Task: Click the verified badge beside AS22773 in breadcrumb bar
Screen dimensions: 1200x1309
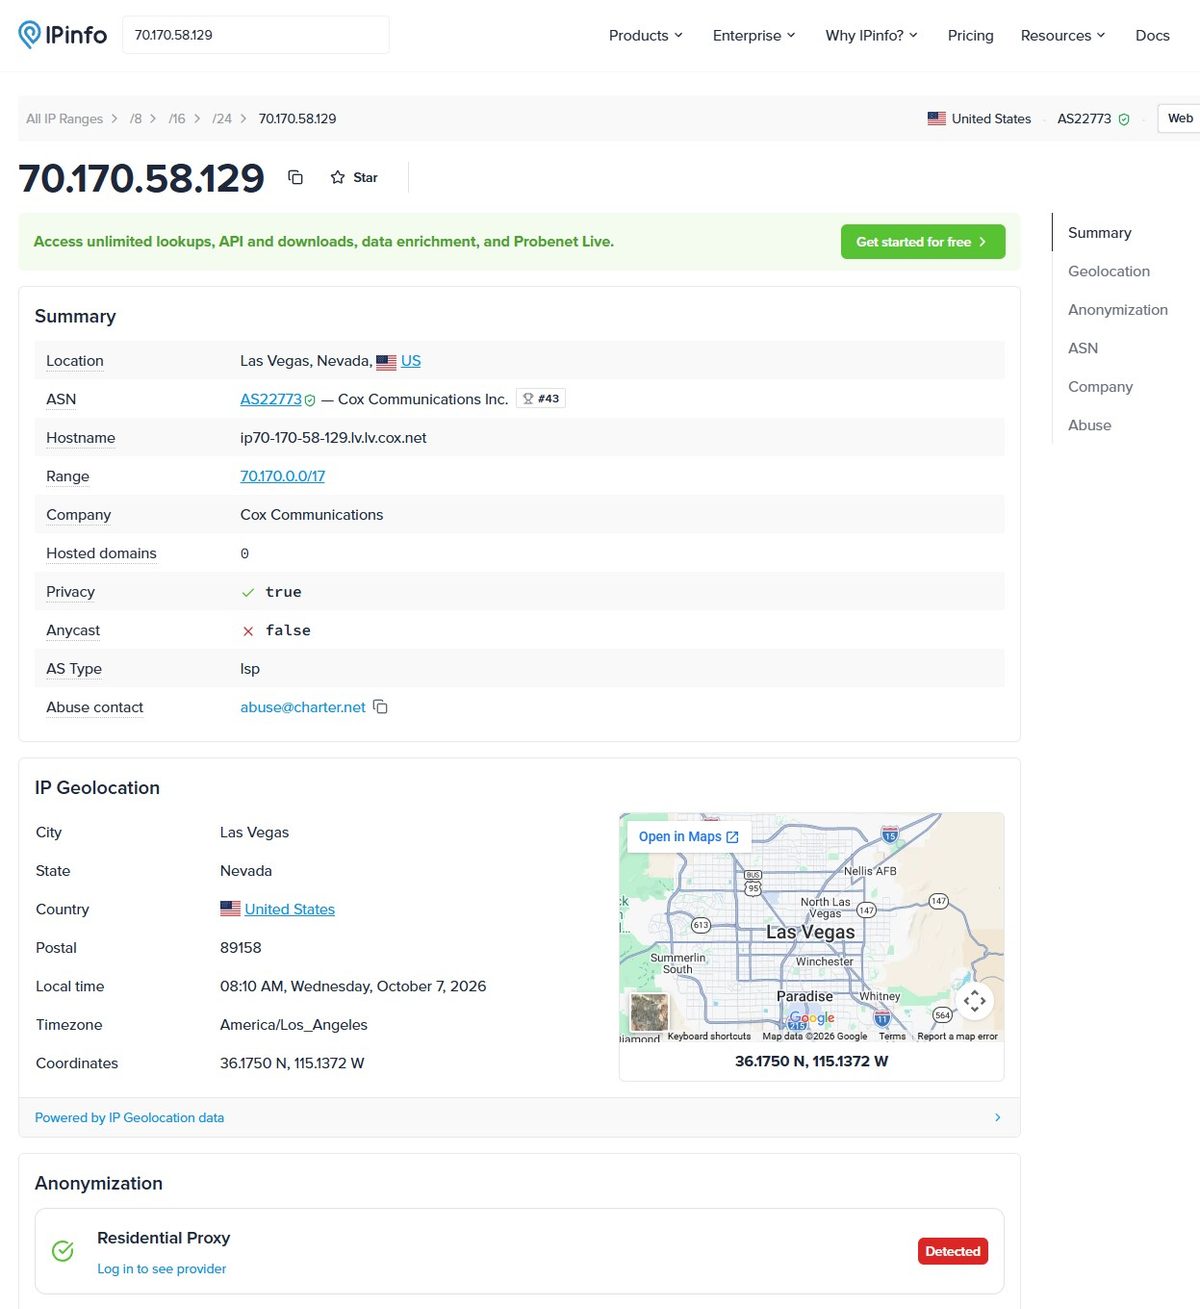Action: (1124, 119)
